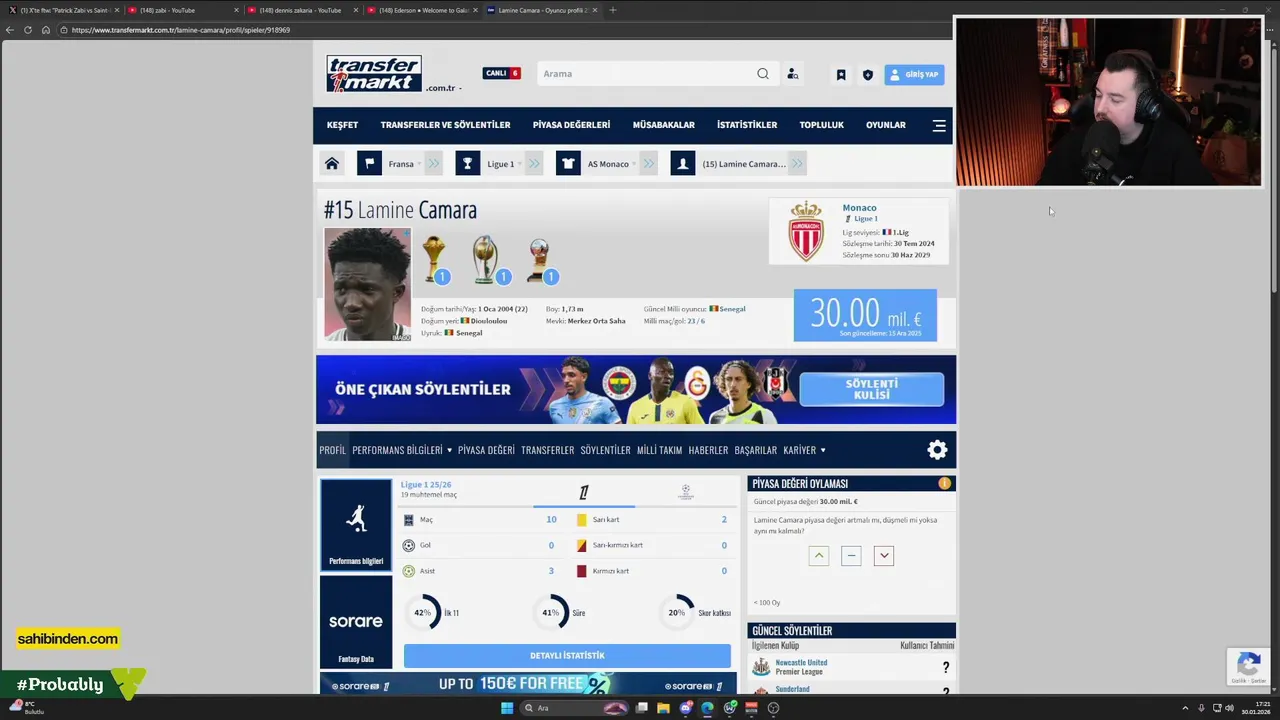Open a new browser tab
The width and height of the screenshot is (1280, 720).
point(613,10)
